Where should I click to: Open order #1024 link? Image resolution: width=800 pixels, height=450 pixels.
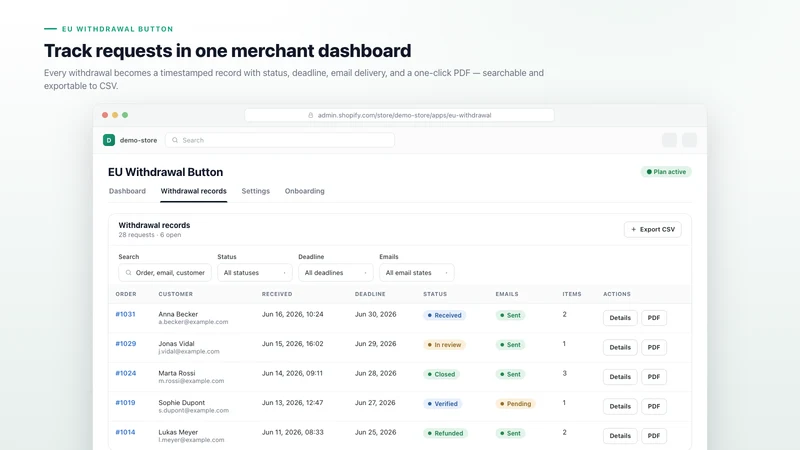click(126, 373)
